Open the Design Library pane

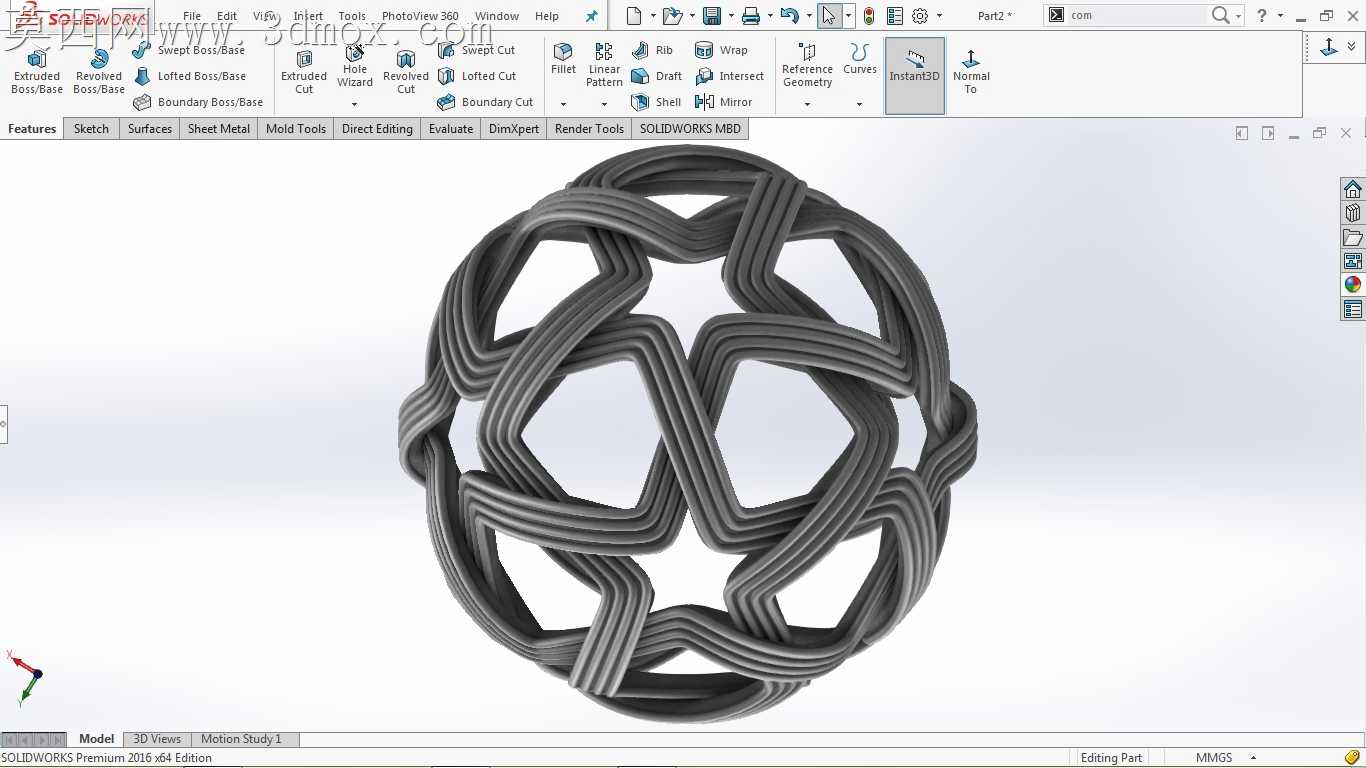[x=1353, y=214]
